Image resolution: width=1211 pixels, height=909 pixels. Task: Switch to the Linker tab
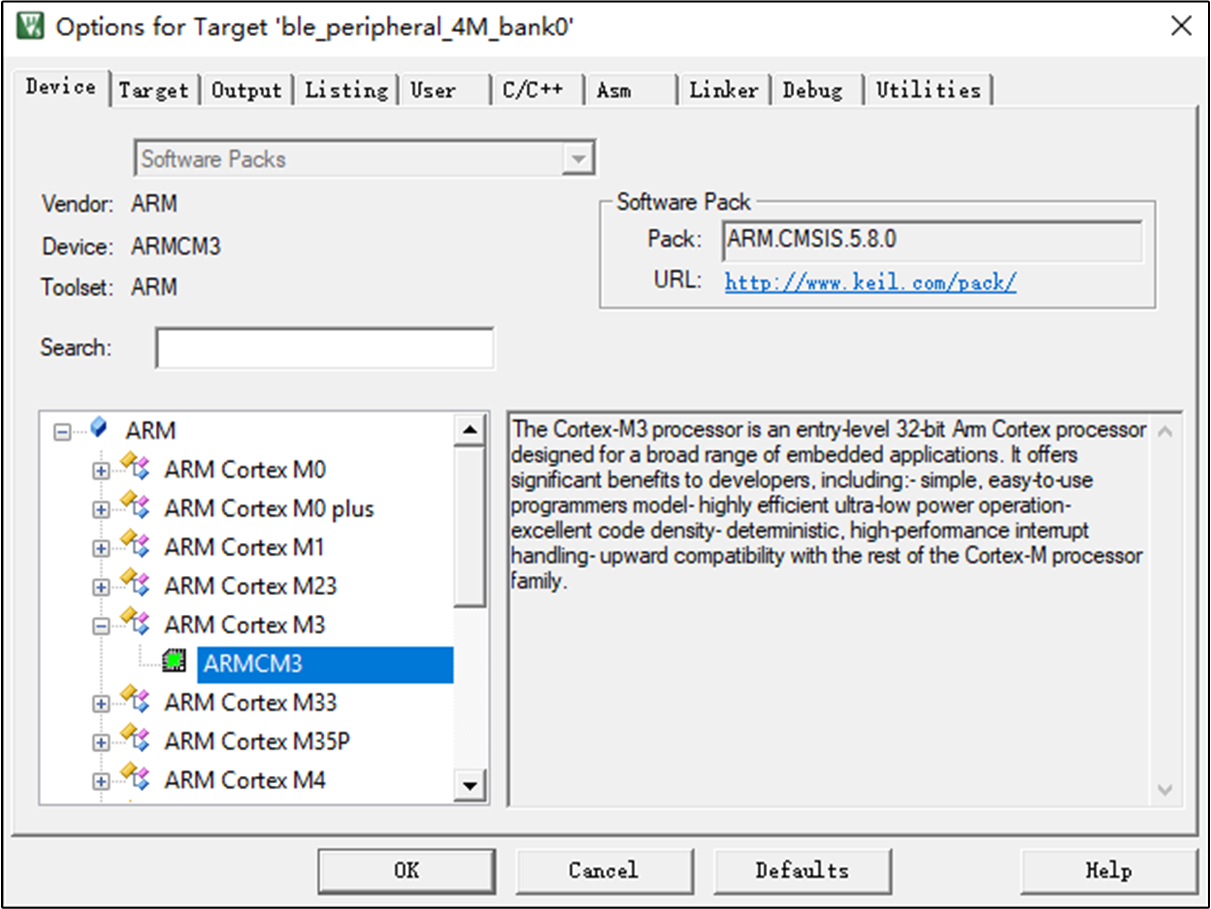tap(724, 90)
